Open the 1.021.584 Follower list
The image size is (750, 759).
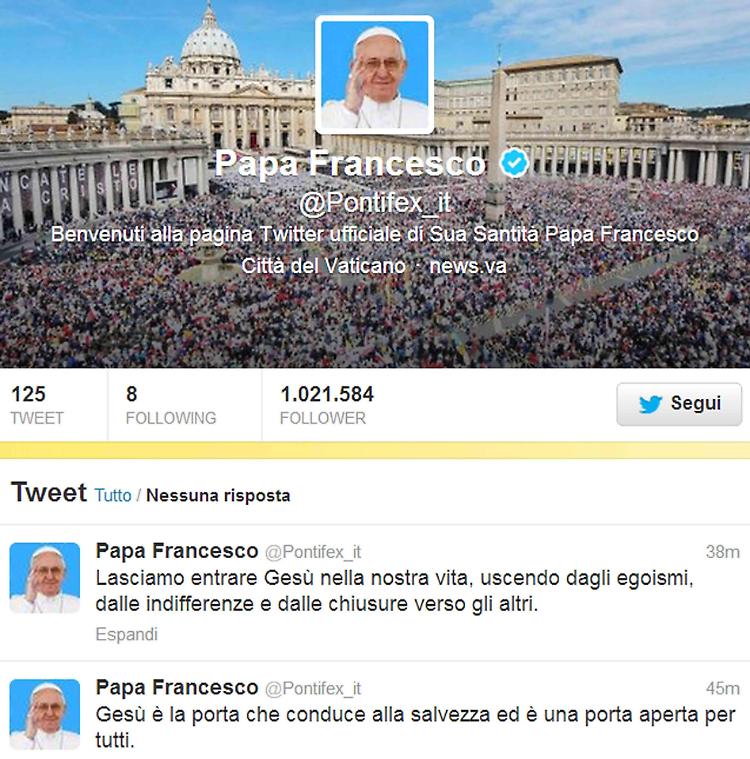327,405
